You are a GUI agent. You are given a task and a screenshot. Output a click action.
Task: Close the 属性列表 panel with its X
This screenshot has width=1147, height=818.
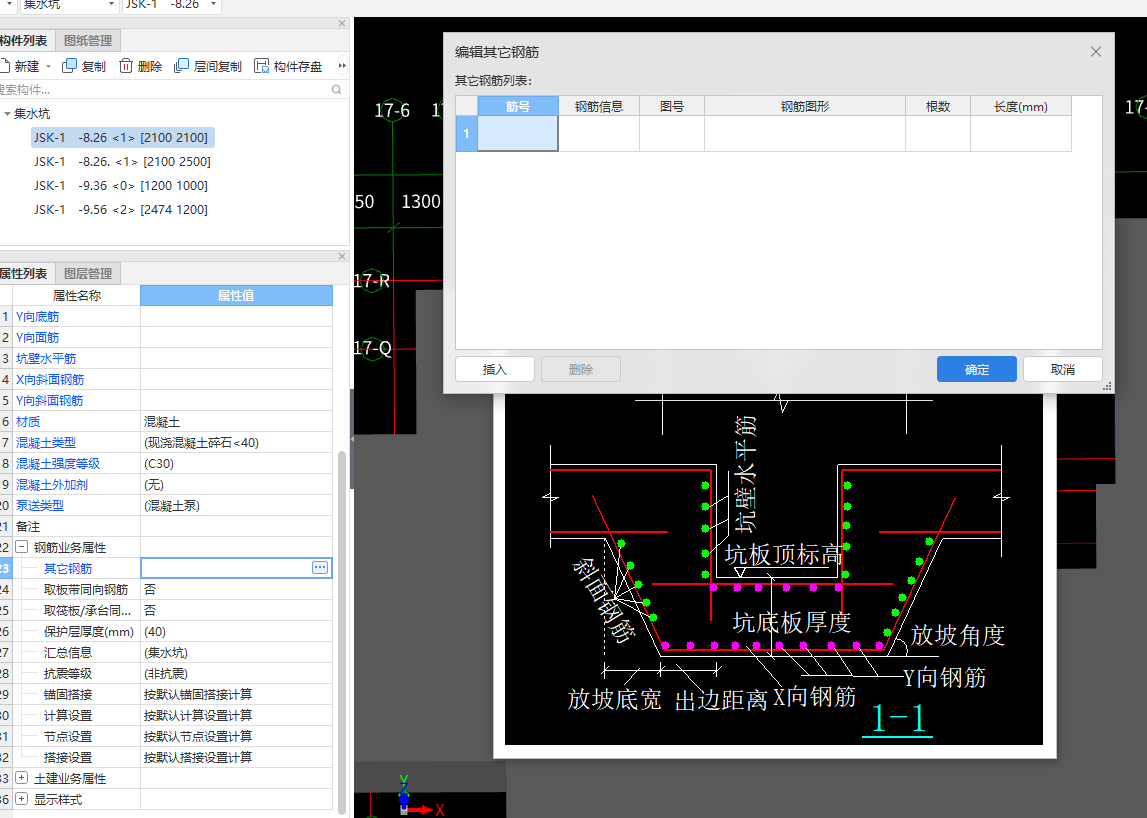click(x=342, y=256)
